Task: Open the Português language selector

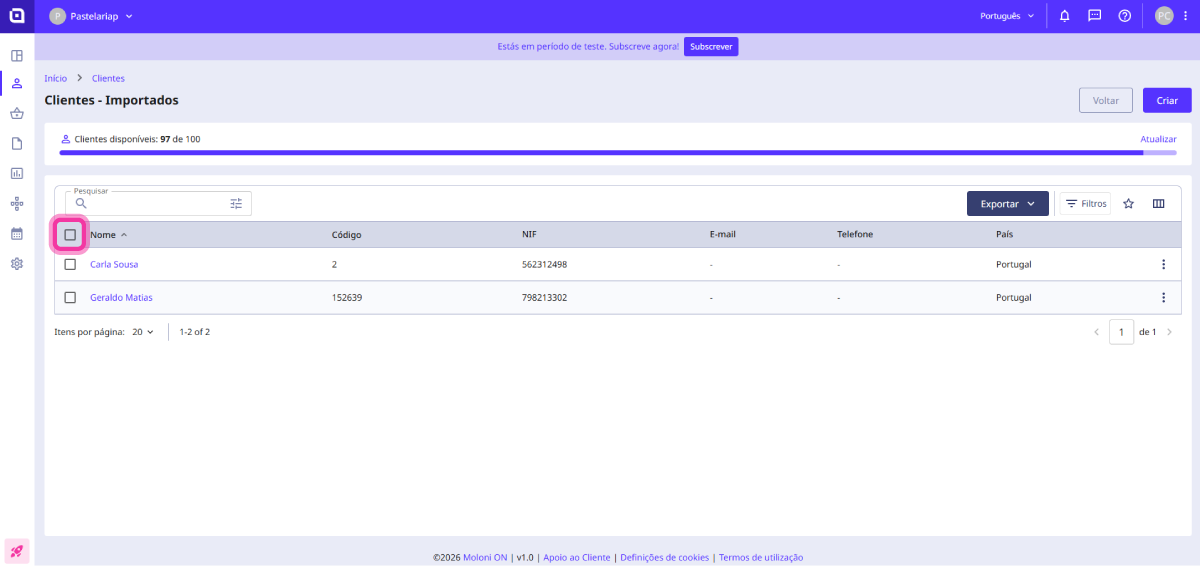Action: 1007,16
